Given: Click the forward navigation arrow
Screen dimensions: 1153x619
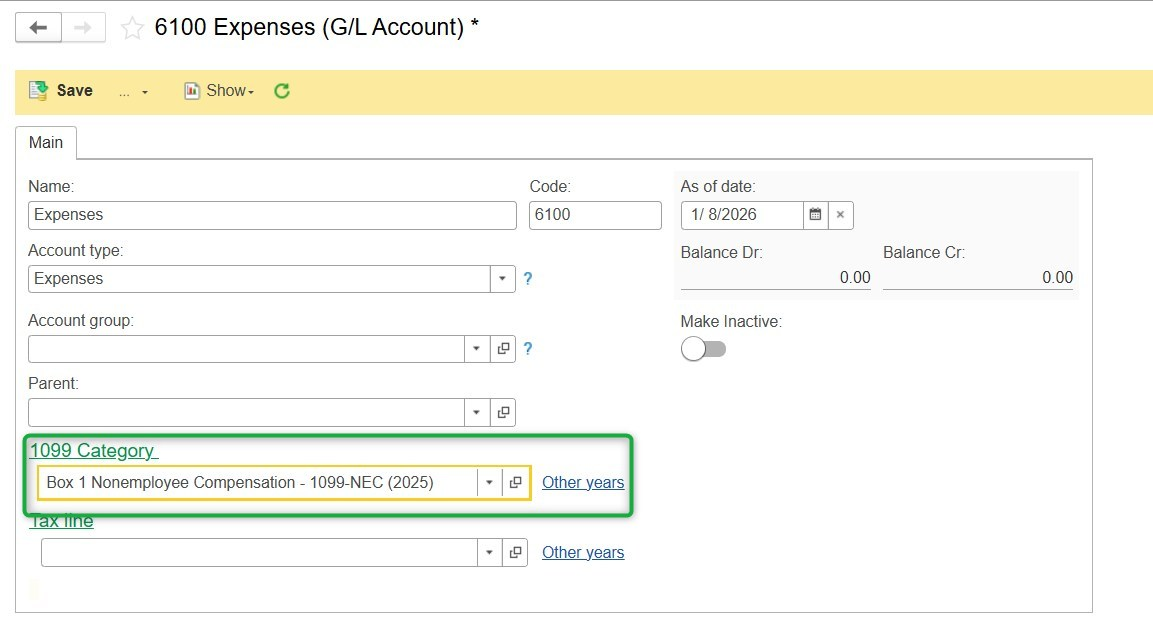Looking at the screenshot, I should (83, 28).
